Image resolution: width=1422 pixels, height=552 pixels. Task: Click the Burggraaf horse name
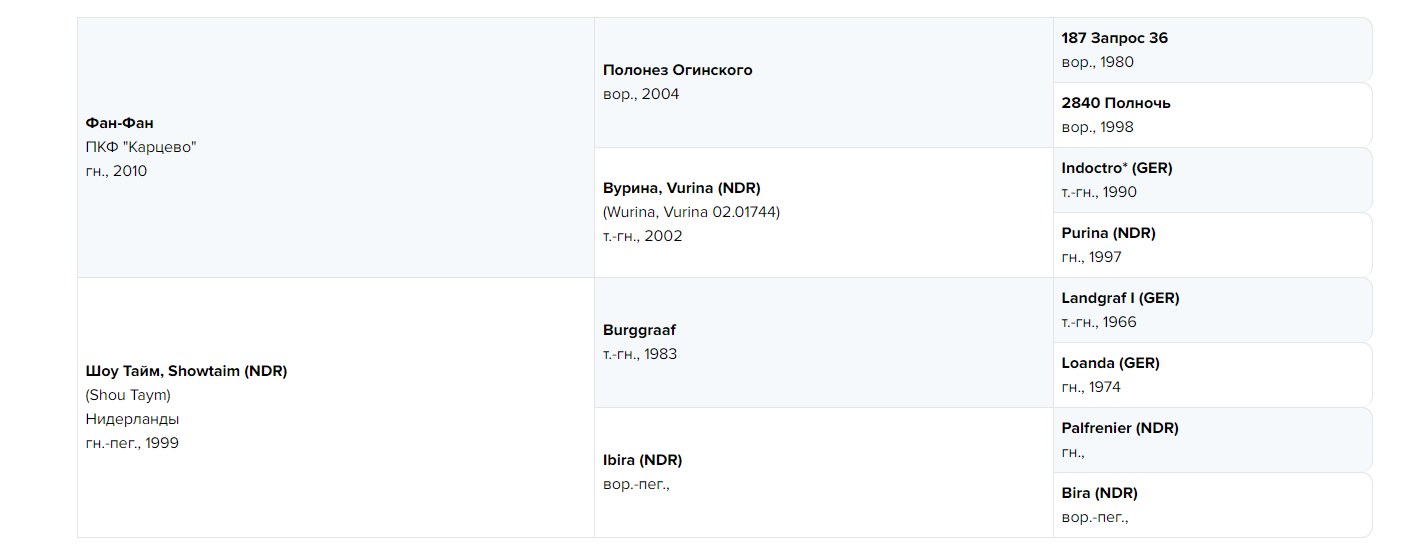(x=639, y=330)
